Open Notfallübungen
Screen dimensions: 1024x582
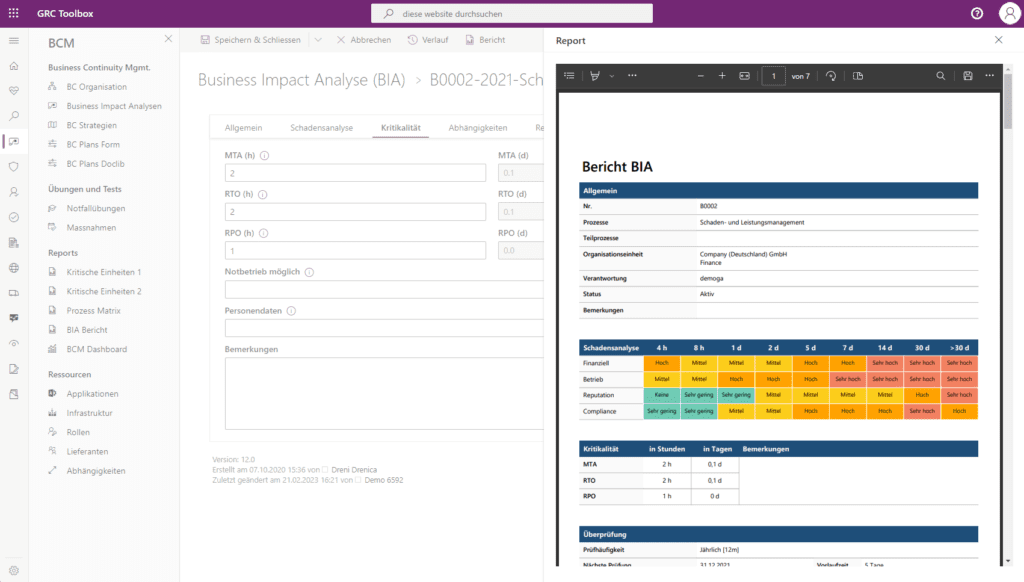pos(95,208)
